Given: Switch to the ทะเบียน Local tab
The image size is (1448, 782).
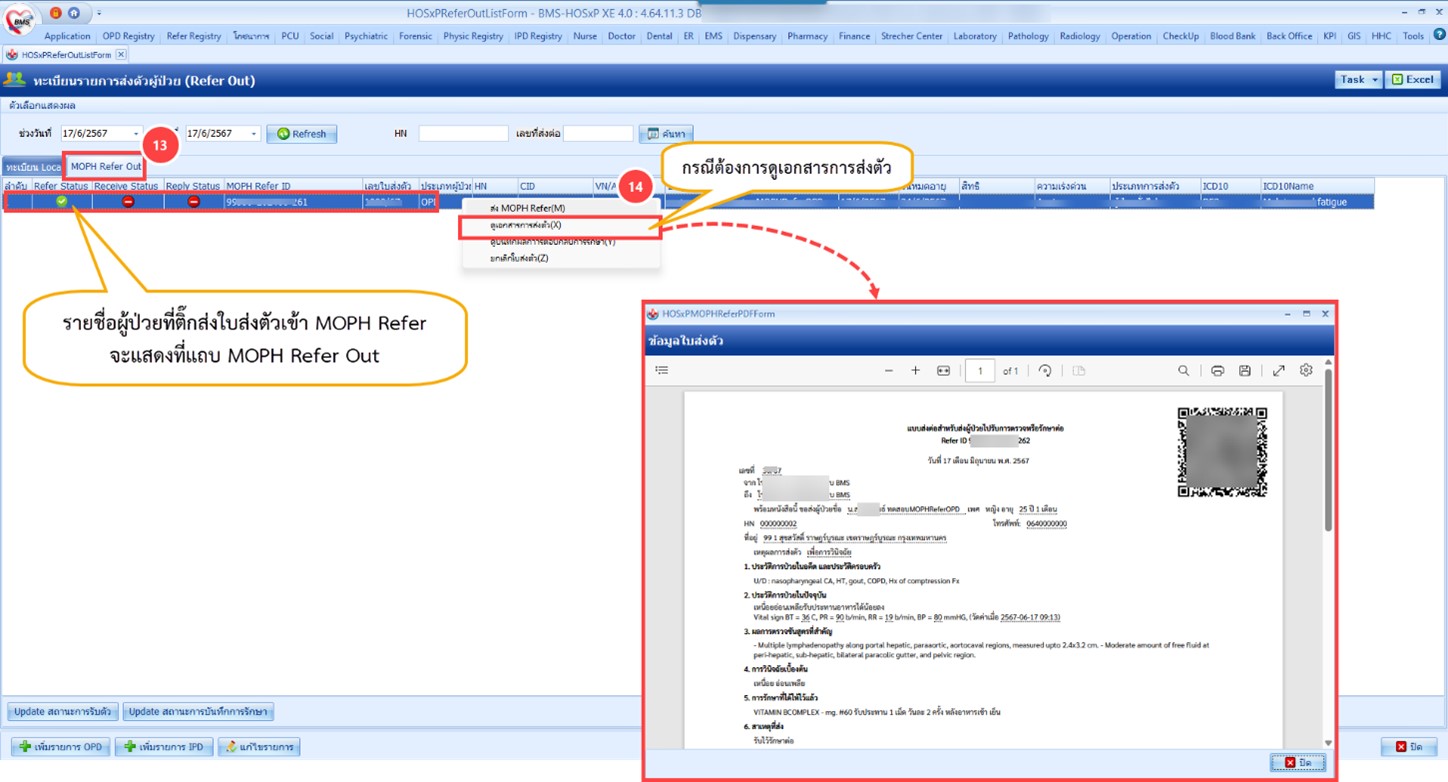Looking at the screenshot, I should [x=33, y=167].
